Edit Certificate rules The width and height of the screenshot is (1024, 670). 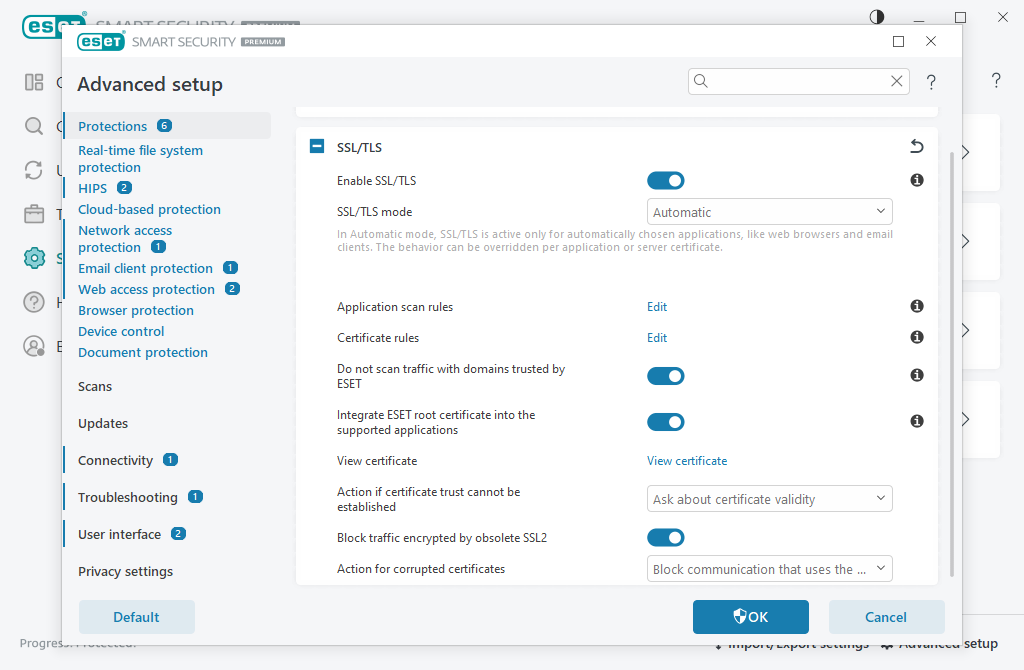tap(657, 338)
